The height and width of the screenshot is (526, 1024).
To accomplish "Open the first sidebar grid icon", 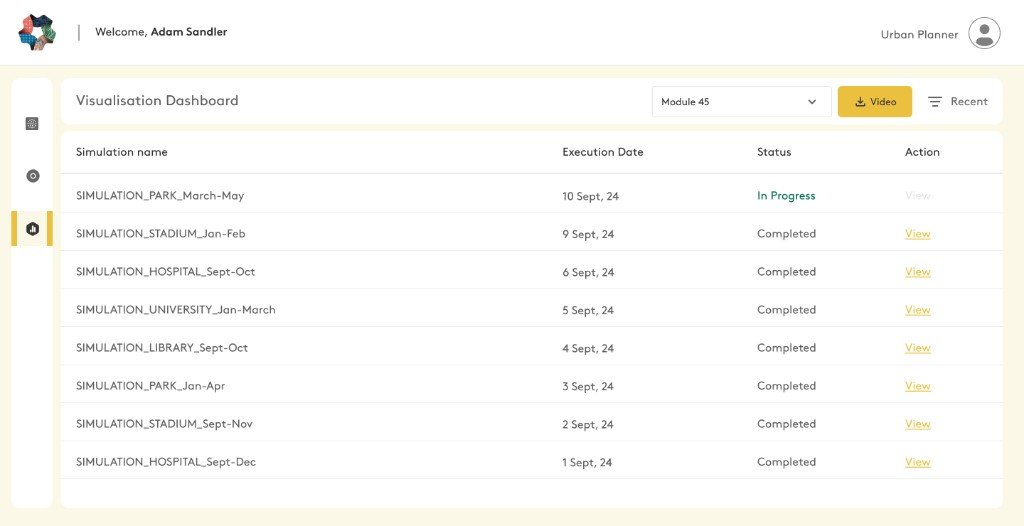I will (x=32, y=123).
